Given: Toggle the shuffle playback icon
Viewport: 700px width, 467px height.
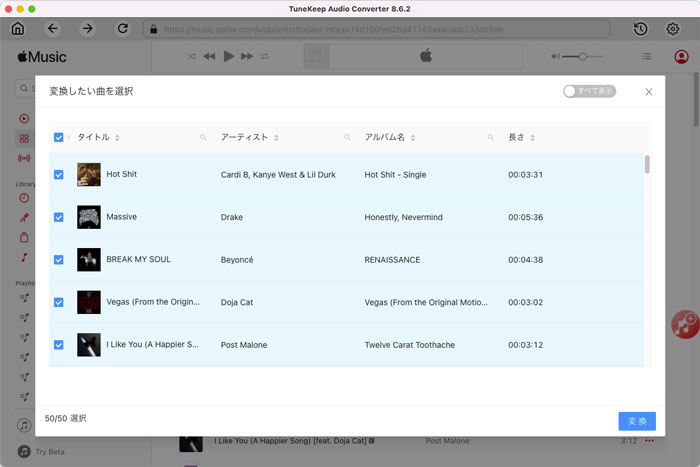Looking at the screenshot, I should coord(191,56).
